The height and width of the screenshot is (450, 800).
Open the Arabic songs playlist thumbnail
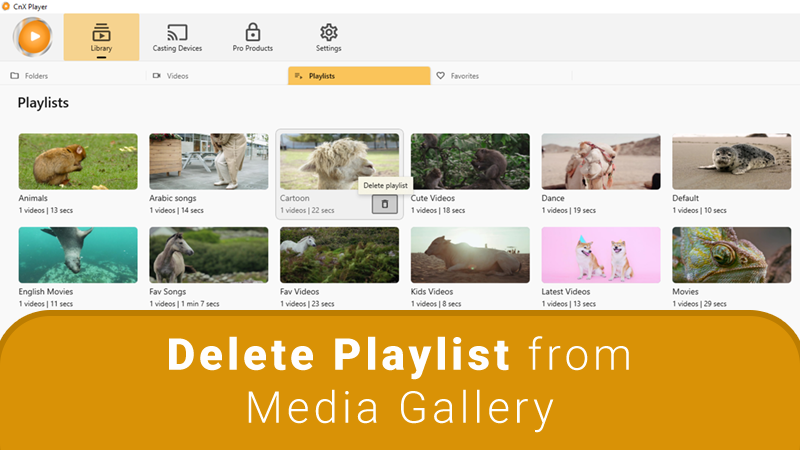click(x=209, y=161)
